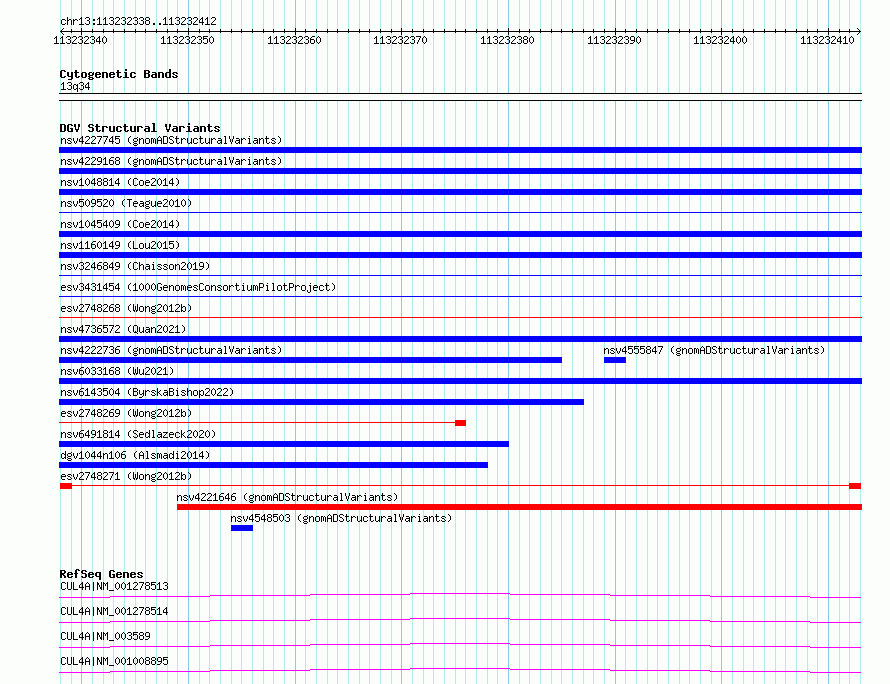
Task: Click the blue nsv6143504 variant bar
Action: tap(321, 402)
